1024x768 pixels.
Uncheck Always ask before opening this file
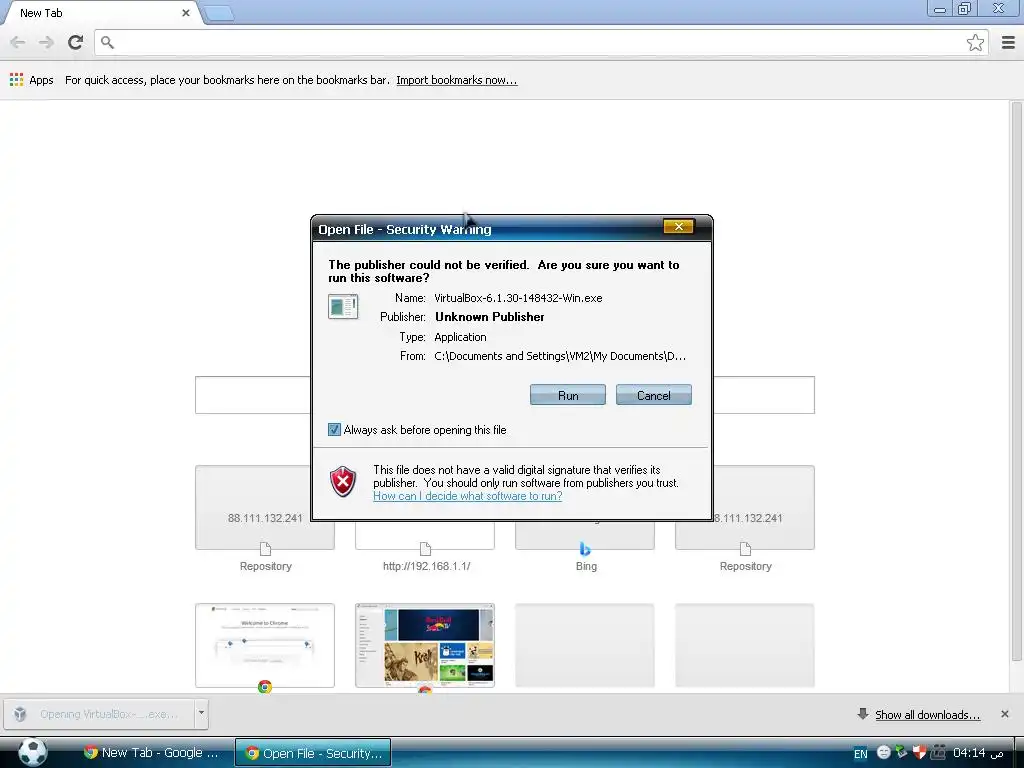[x=334, y=430]
